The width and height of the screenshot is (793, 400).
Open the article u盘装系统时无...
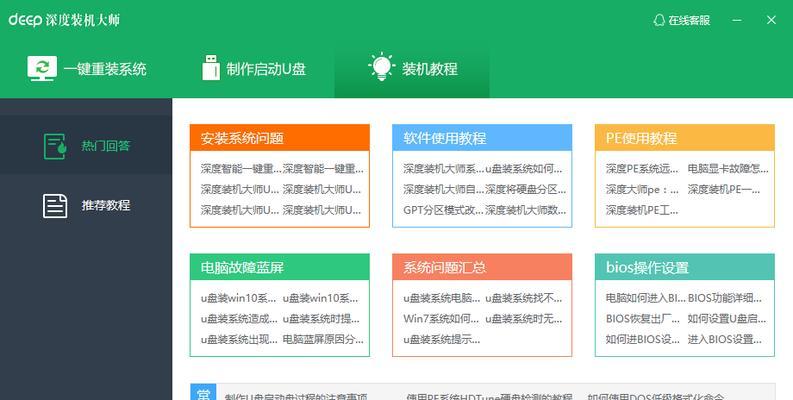click(523, 319)
